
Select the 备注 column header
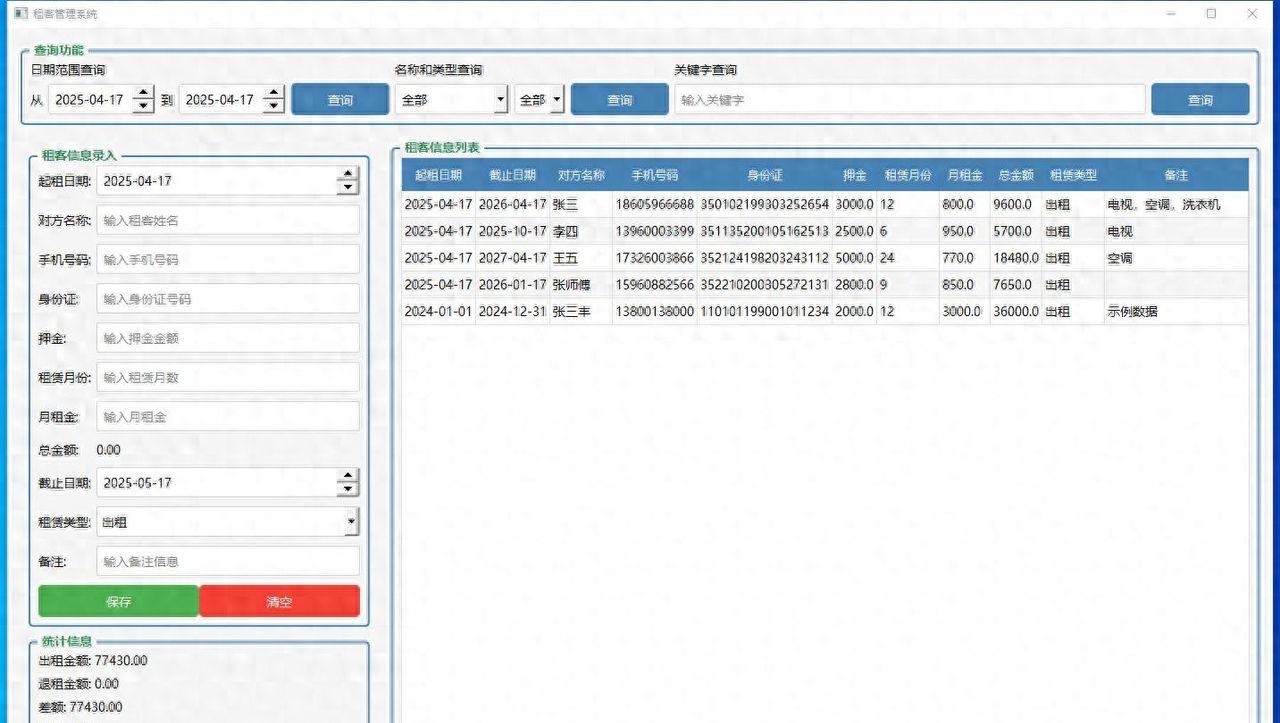click(x=1176, y=175)
